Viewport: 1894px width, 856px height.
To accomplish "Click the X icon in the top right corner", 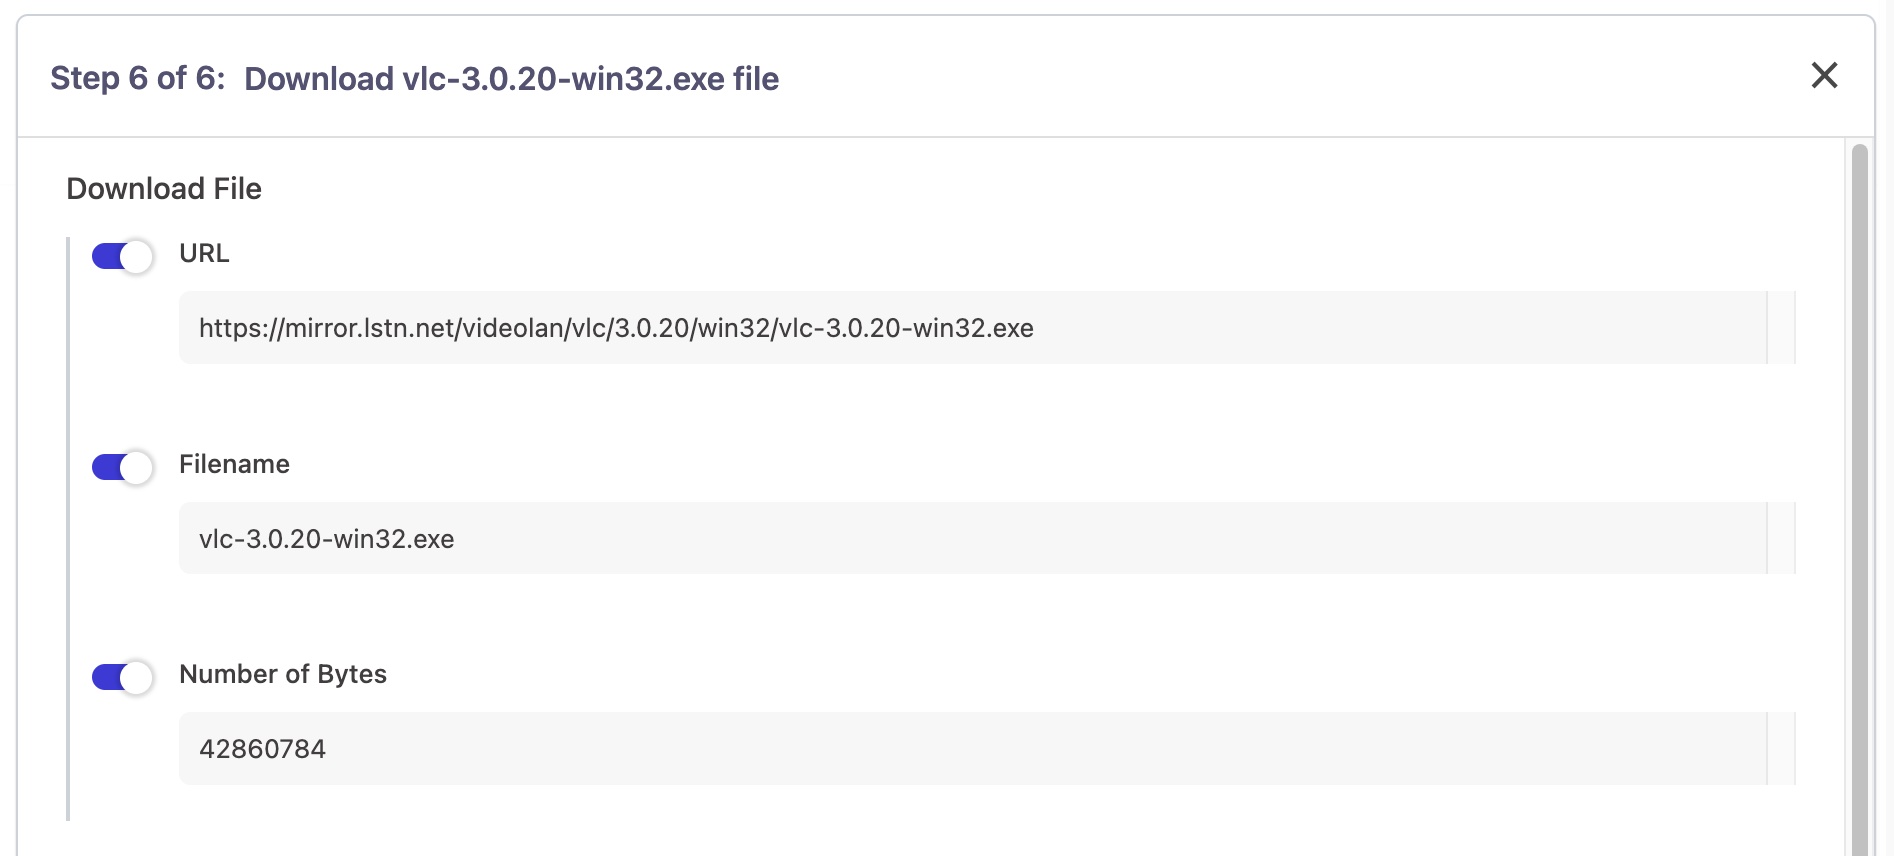I will coord(1826,75).
